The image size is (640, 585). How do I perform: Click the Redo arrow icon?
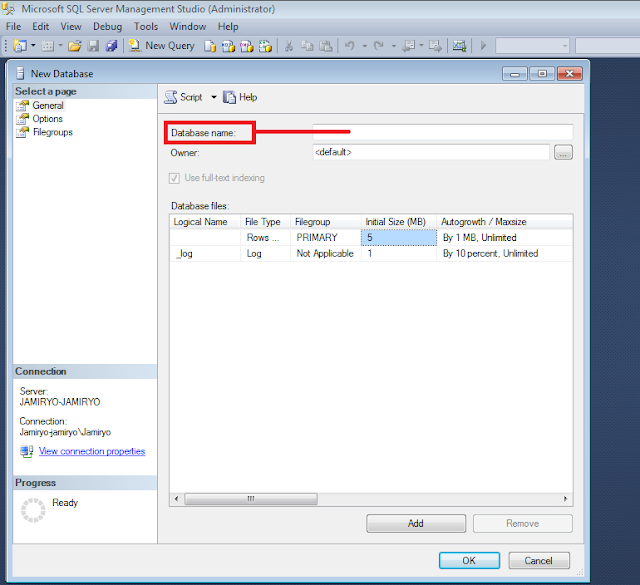379,46
